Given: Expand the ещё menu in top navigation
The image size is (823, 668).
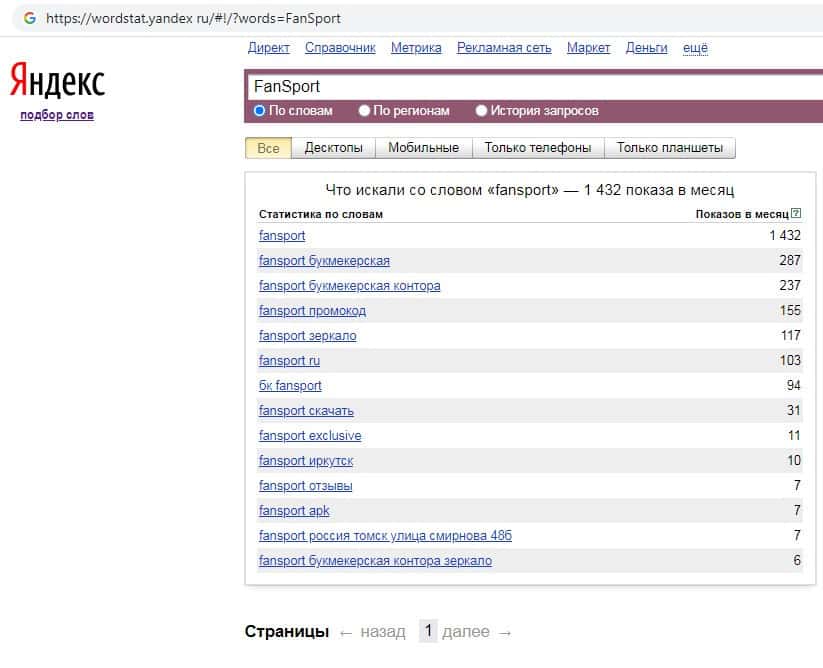Looking at the screenshot, I should click(695, 48).
